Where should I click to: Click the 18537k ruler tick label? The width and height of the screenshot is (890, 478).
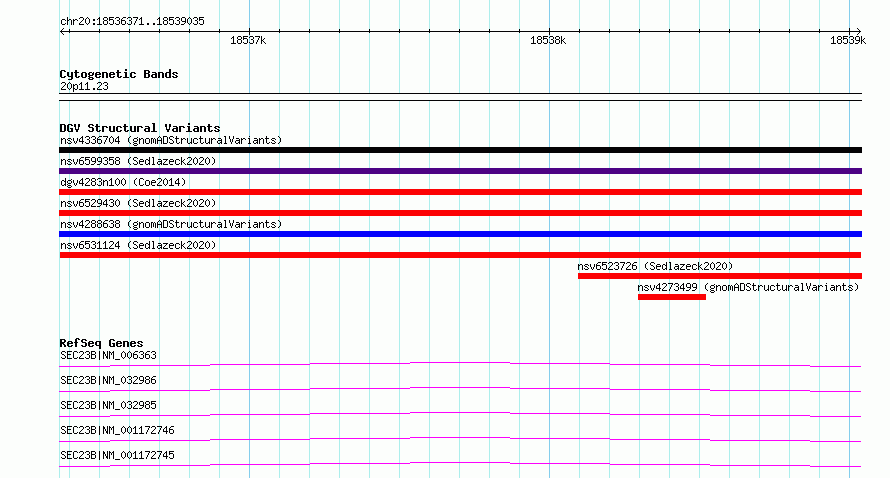tap(248, 40)
